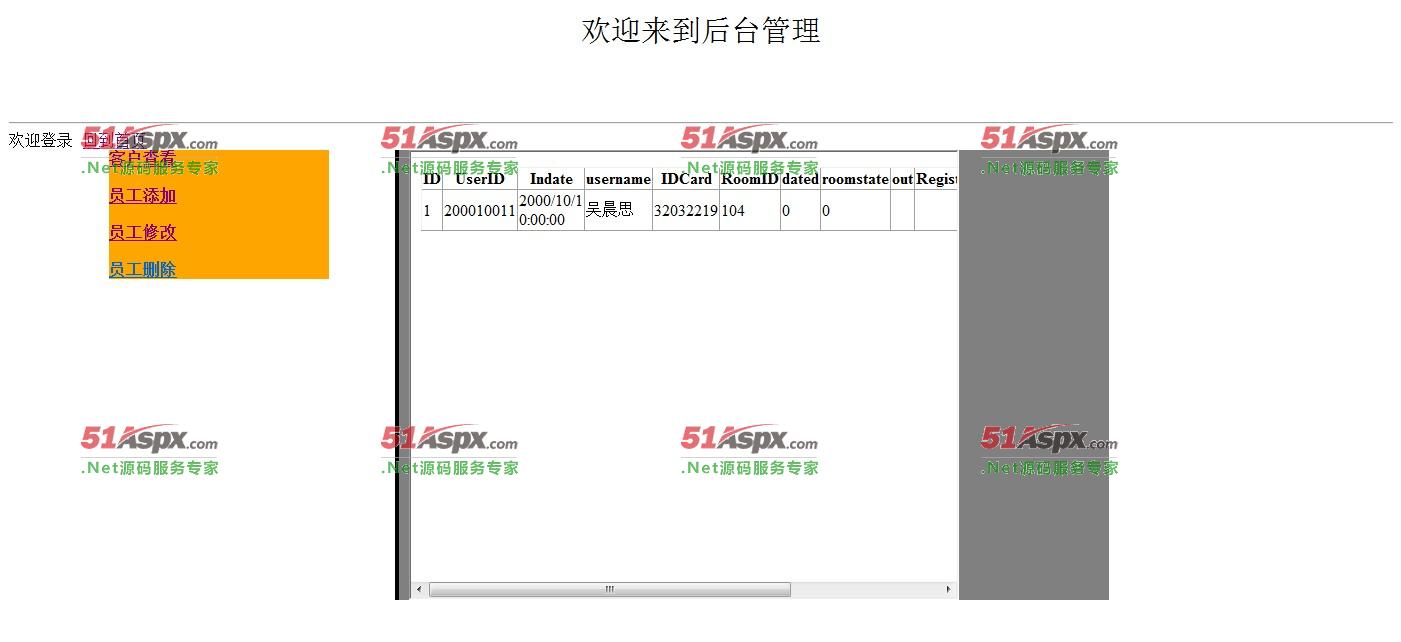Open the 回到首页 link
The height and width of the screenshot is (642, 1401).
pos(114,140)
